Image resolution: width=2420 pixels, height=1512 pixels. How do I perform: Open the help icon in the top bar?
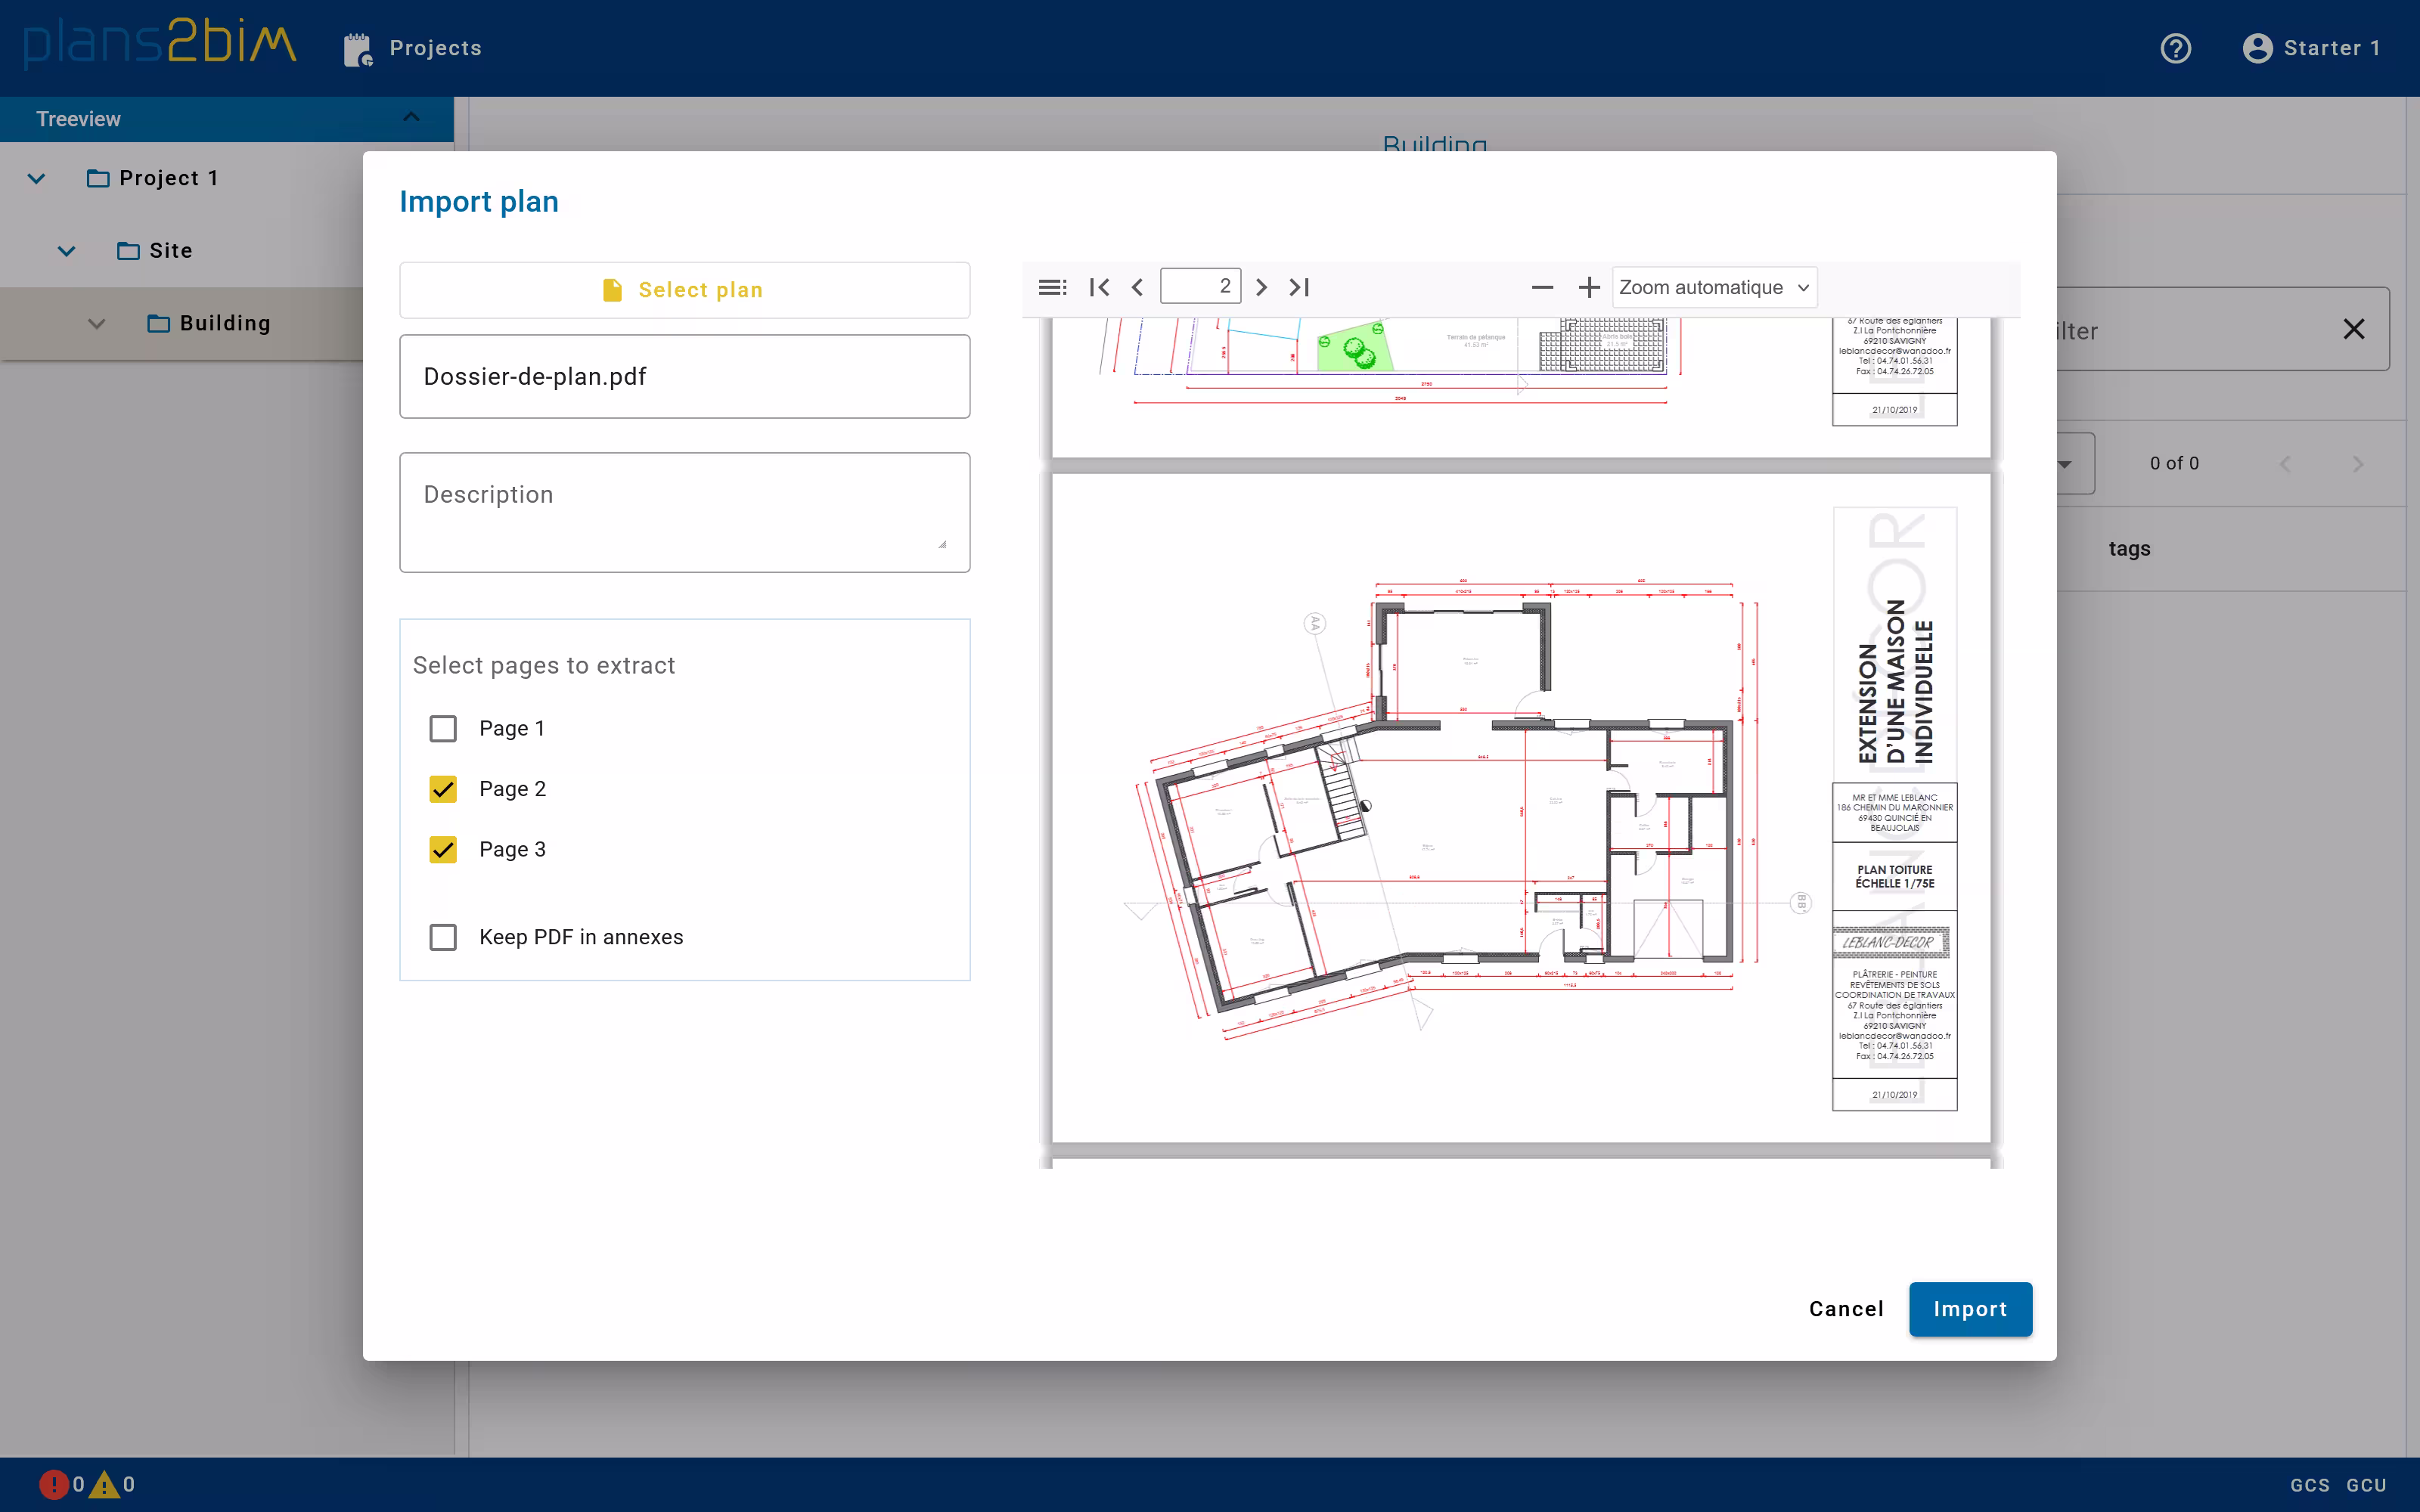[2177, 48]
